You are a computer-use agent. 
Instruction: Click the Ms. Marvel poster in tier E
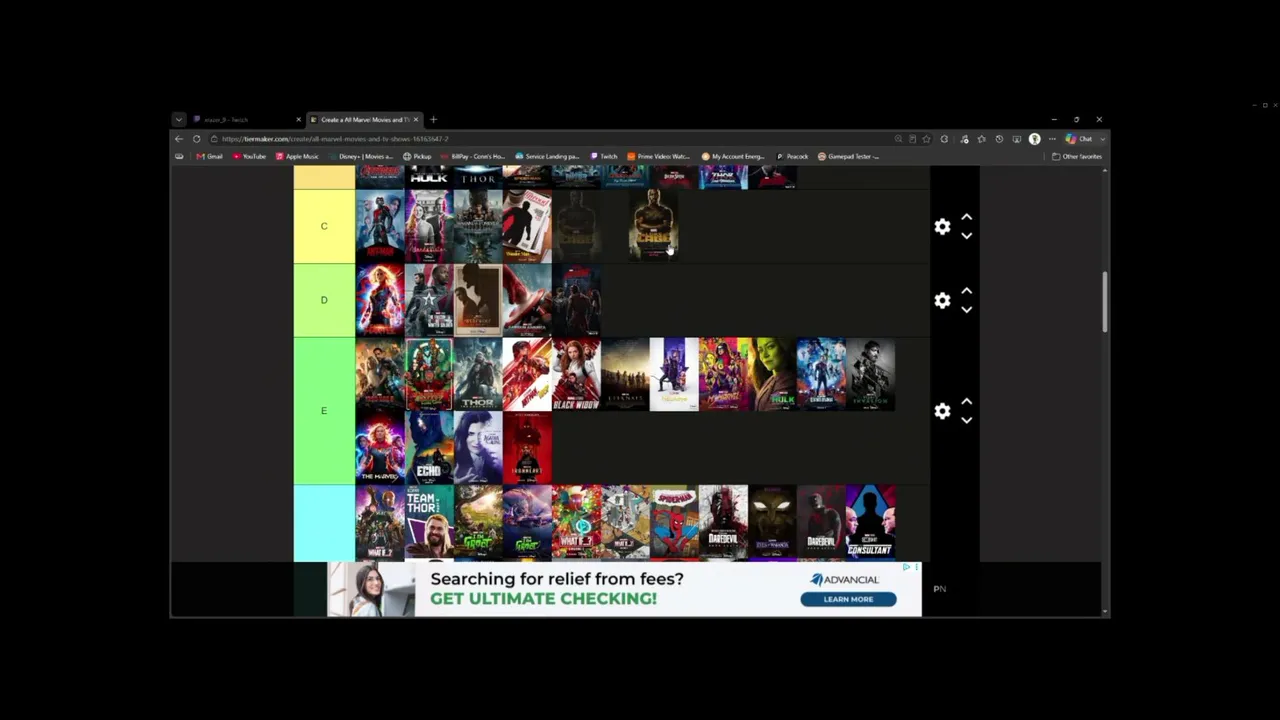723,374
